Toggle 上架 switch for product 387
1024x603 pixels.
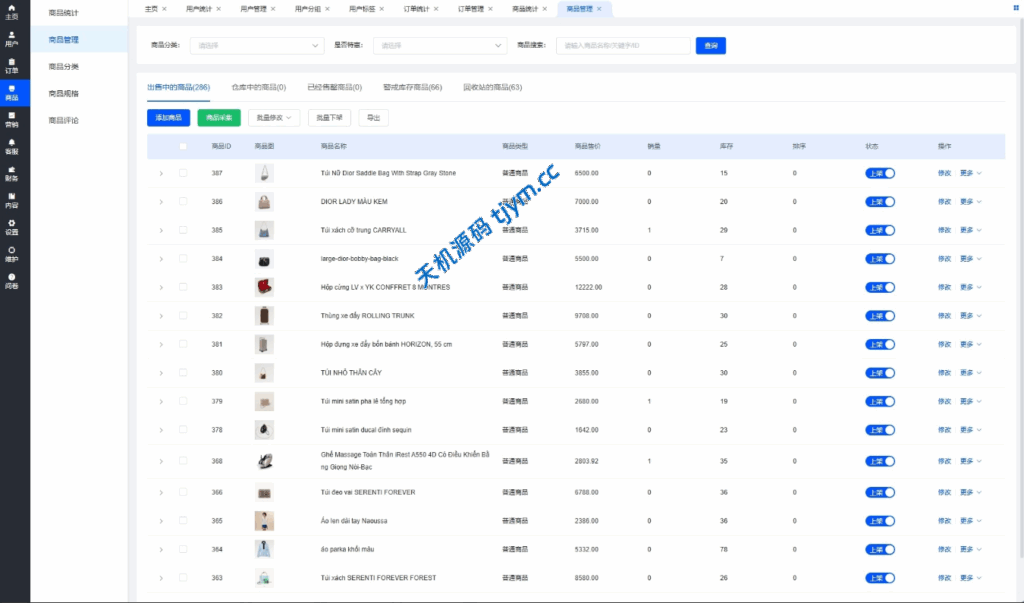point(879,173)
